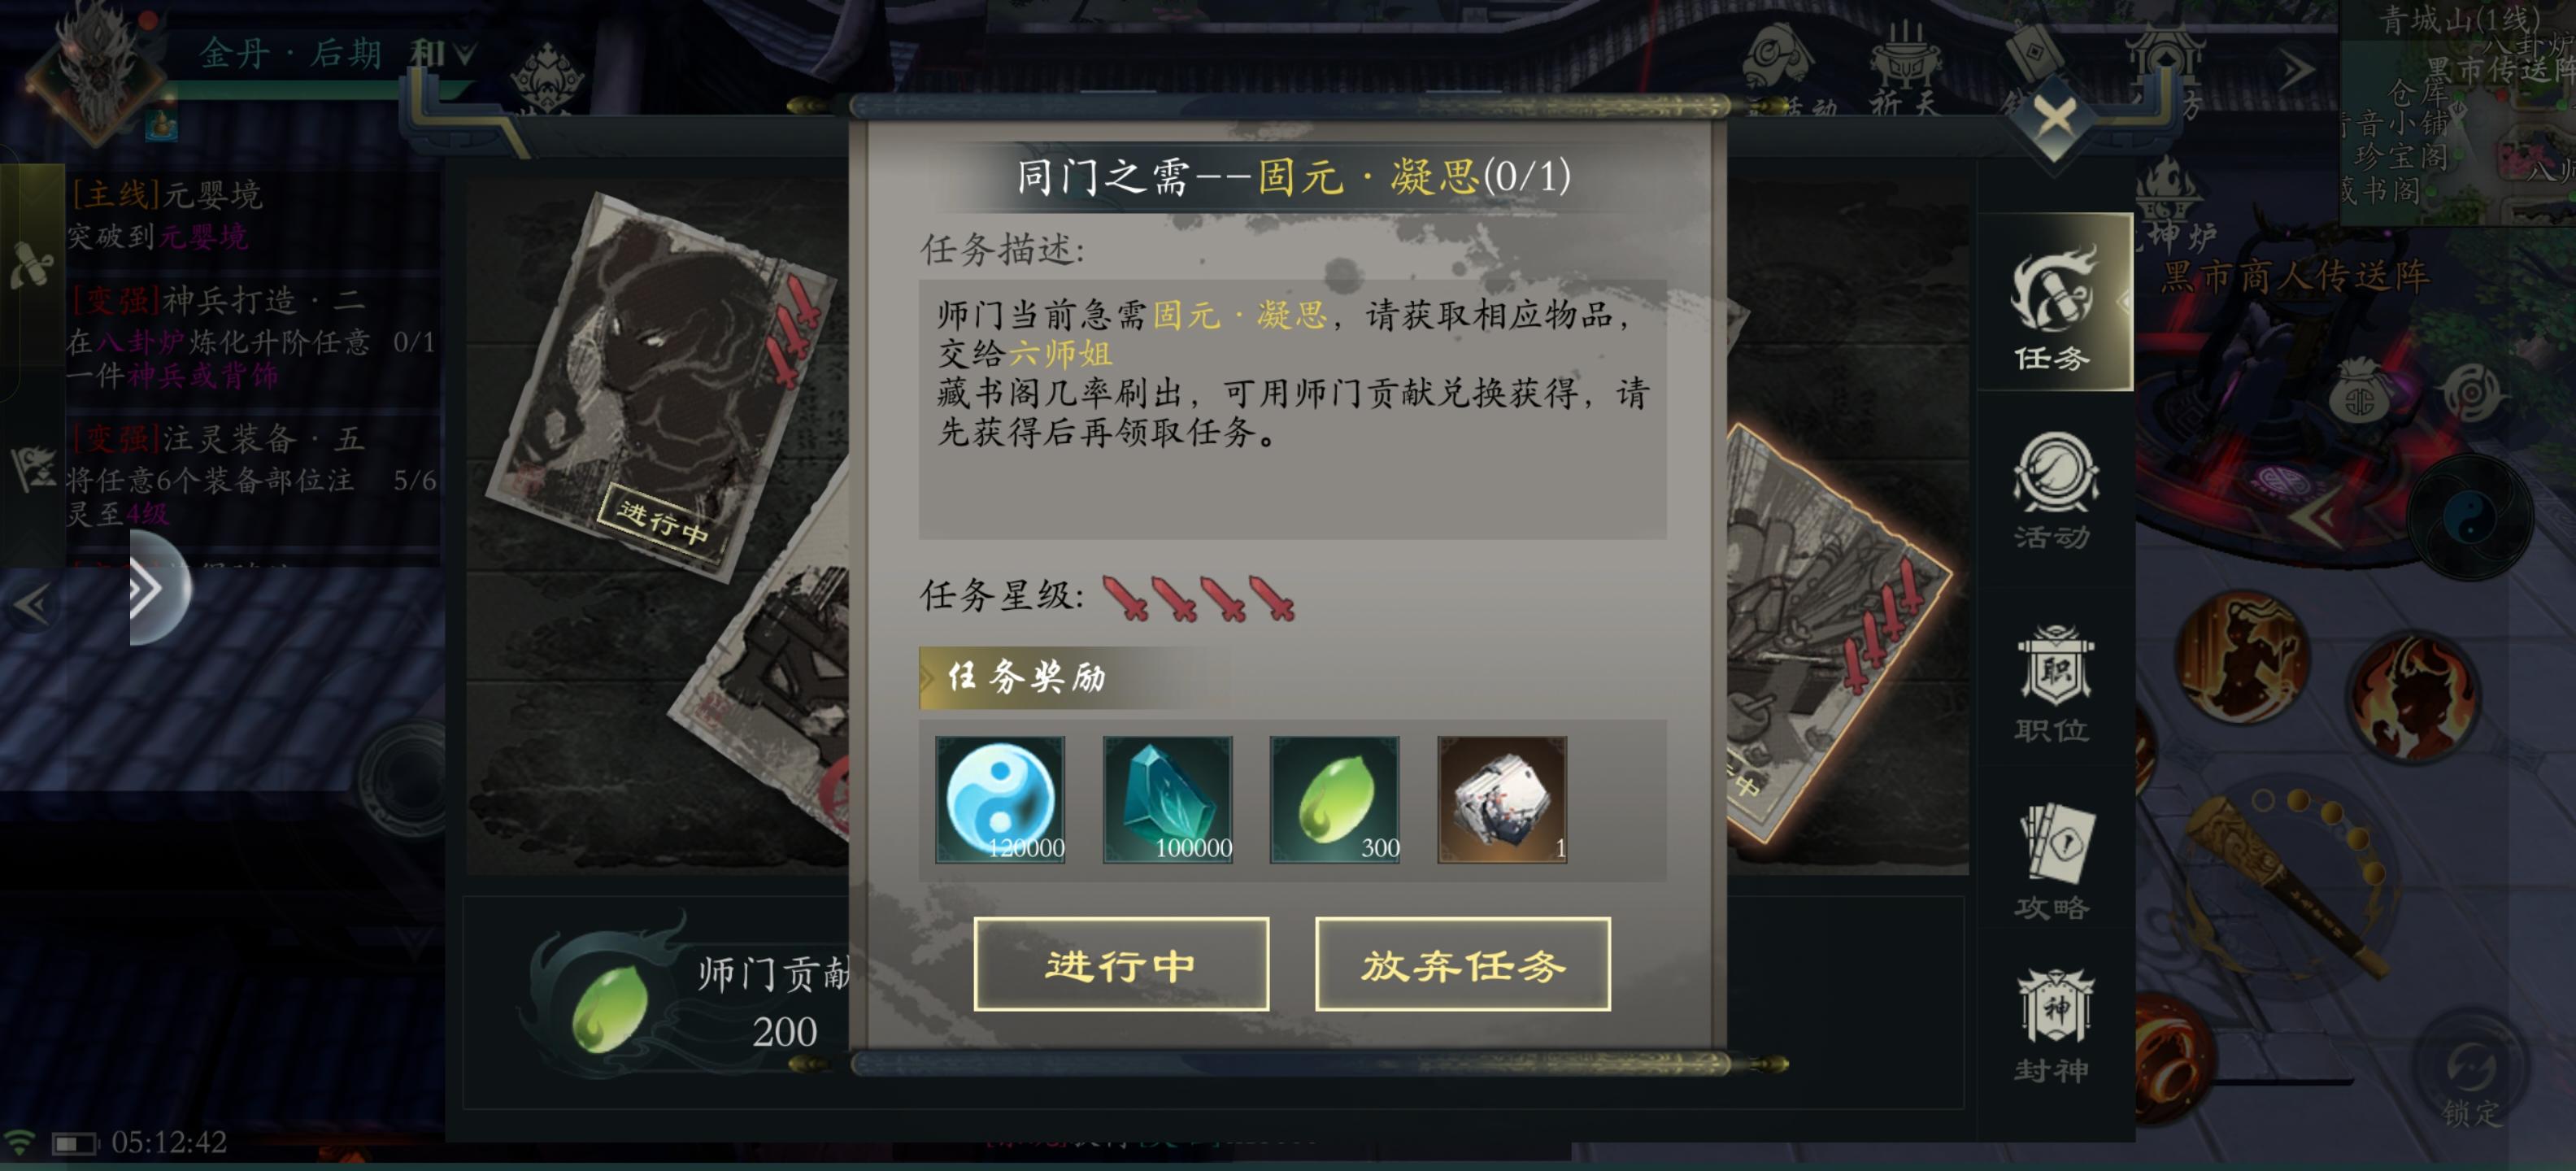2576x1171 pixels.
Task: Expand the quest tracker with double-chevron
Action: click(x=146, y=588)
